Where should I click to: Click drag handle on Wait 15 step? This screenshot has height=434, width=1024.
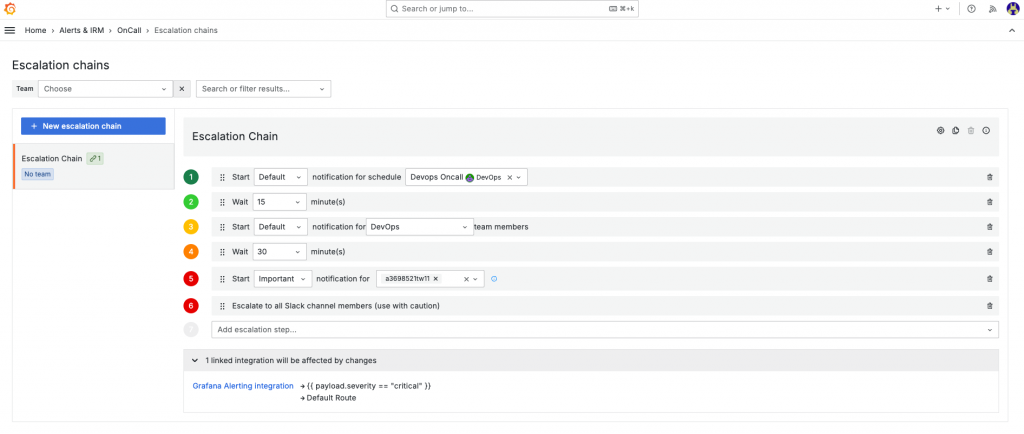(x=222, y=202)
